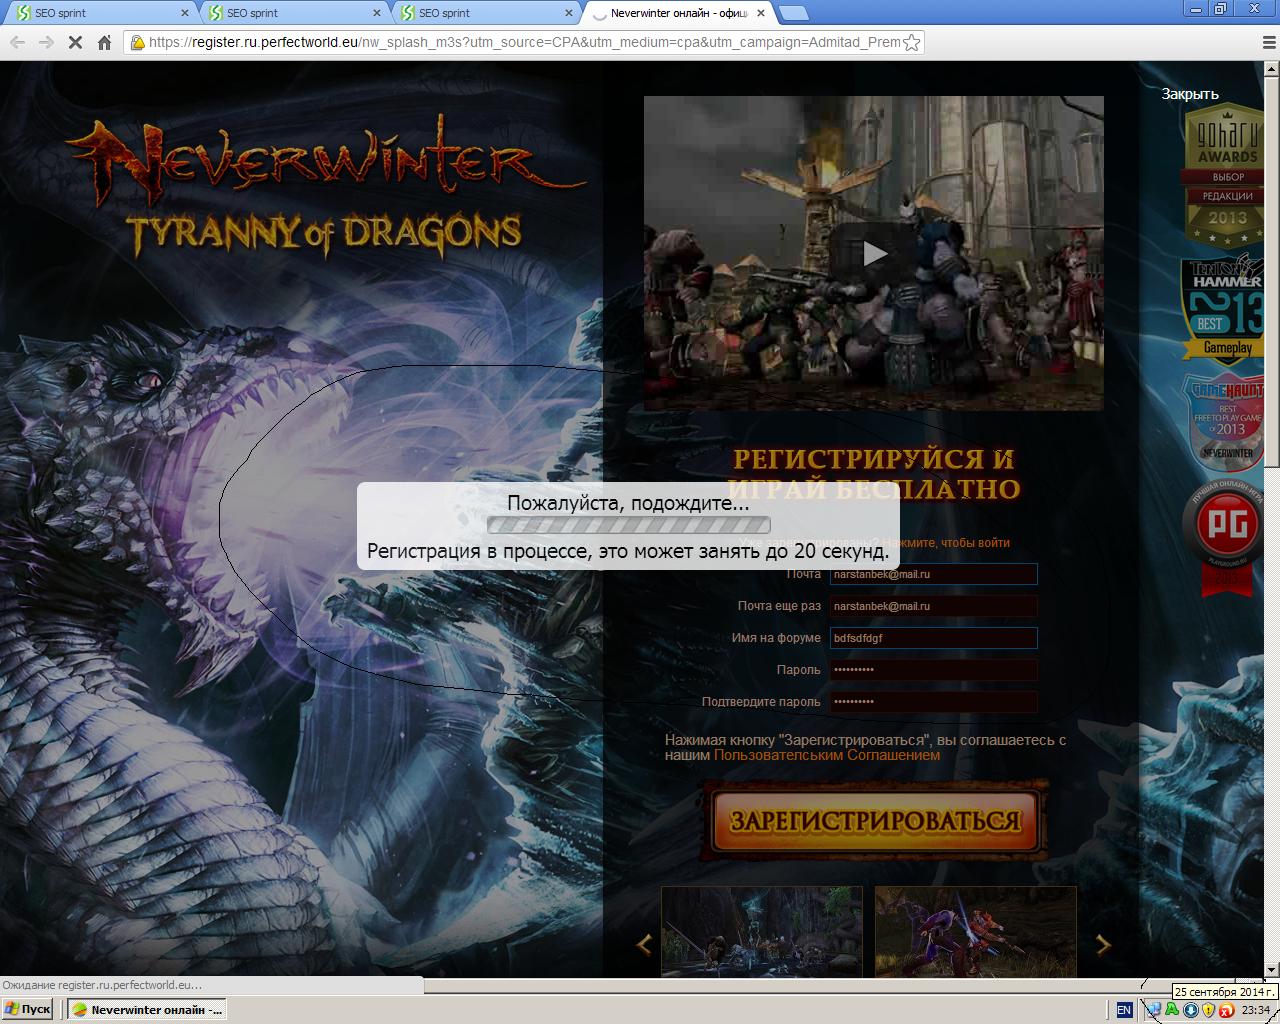Open the Пуск start menu
This screenshot has height=1024, width=1280.
(28, 1010)
